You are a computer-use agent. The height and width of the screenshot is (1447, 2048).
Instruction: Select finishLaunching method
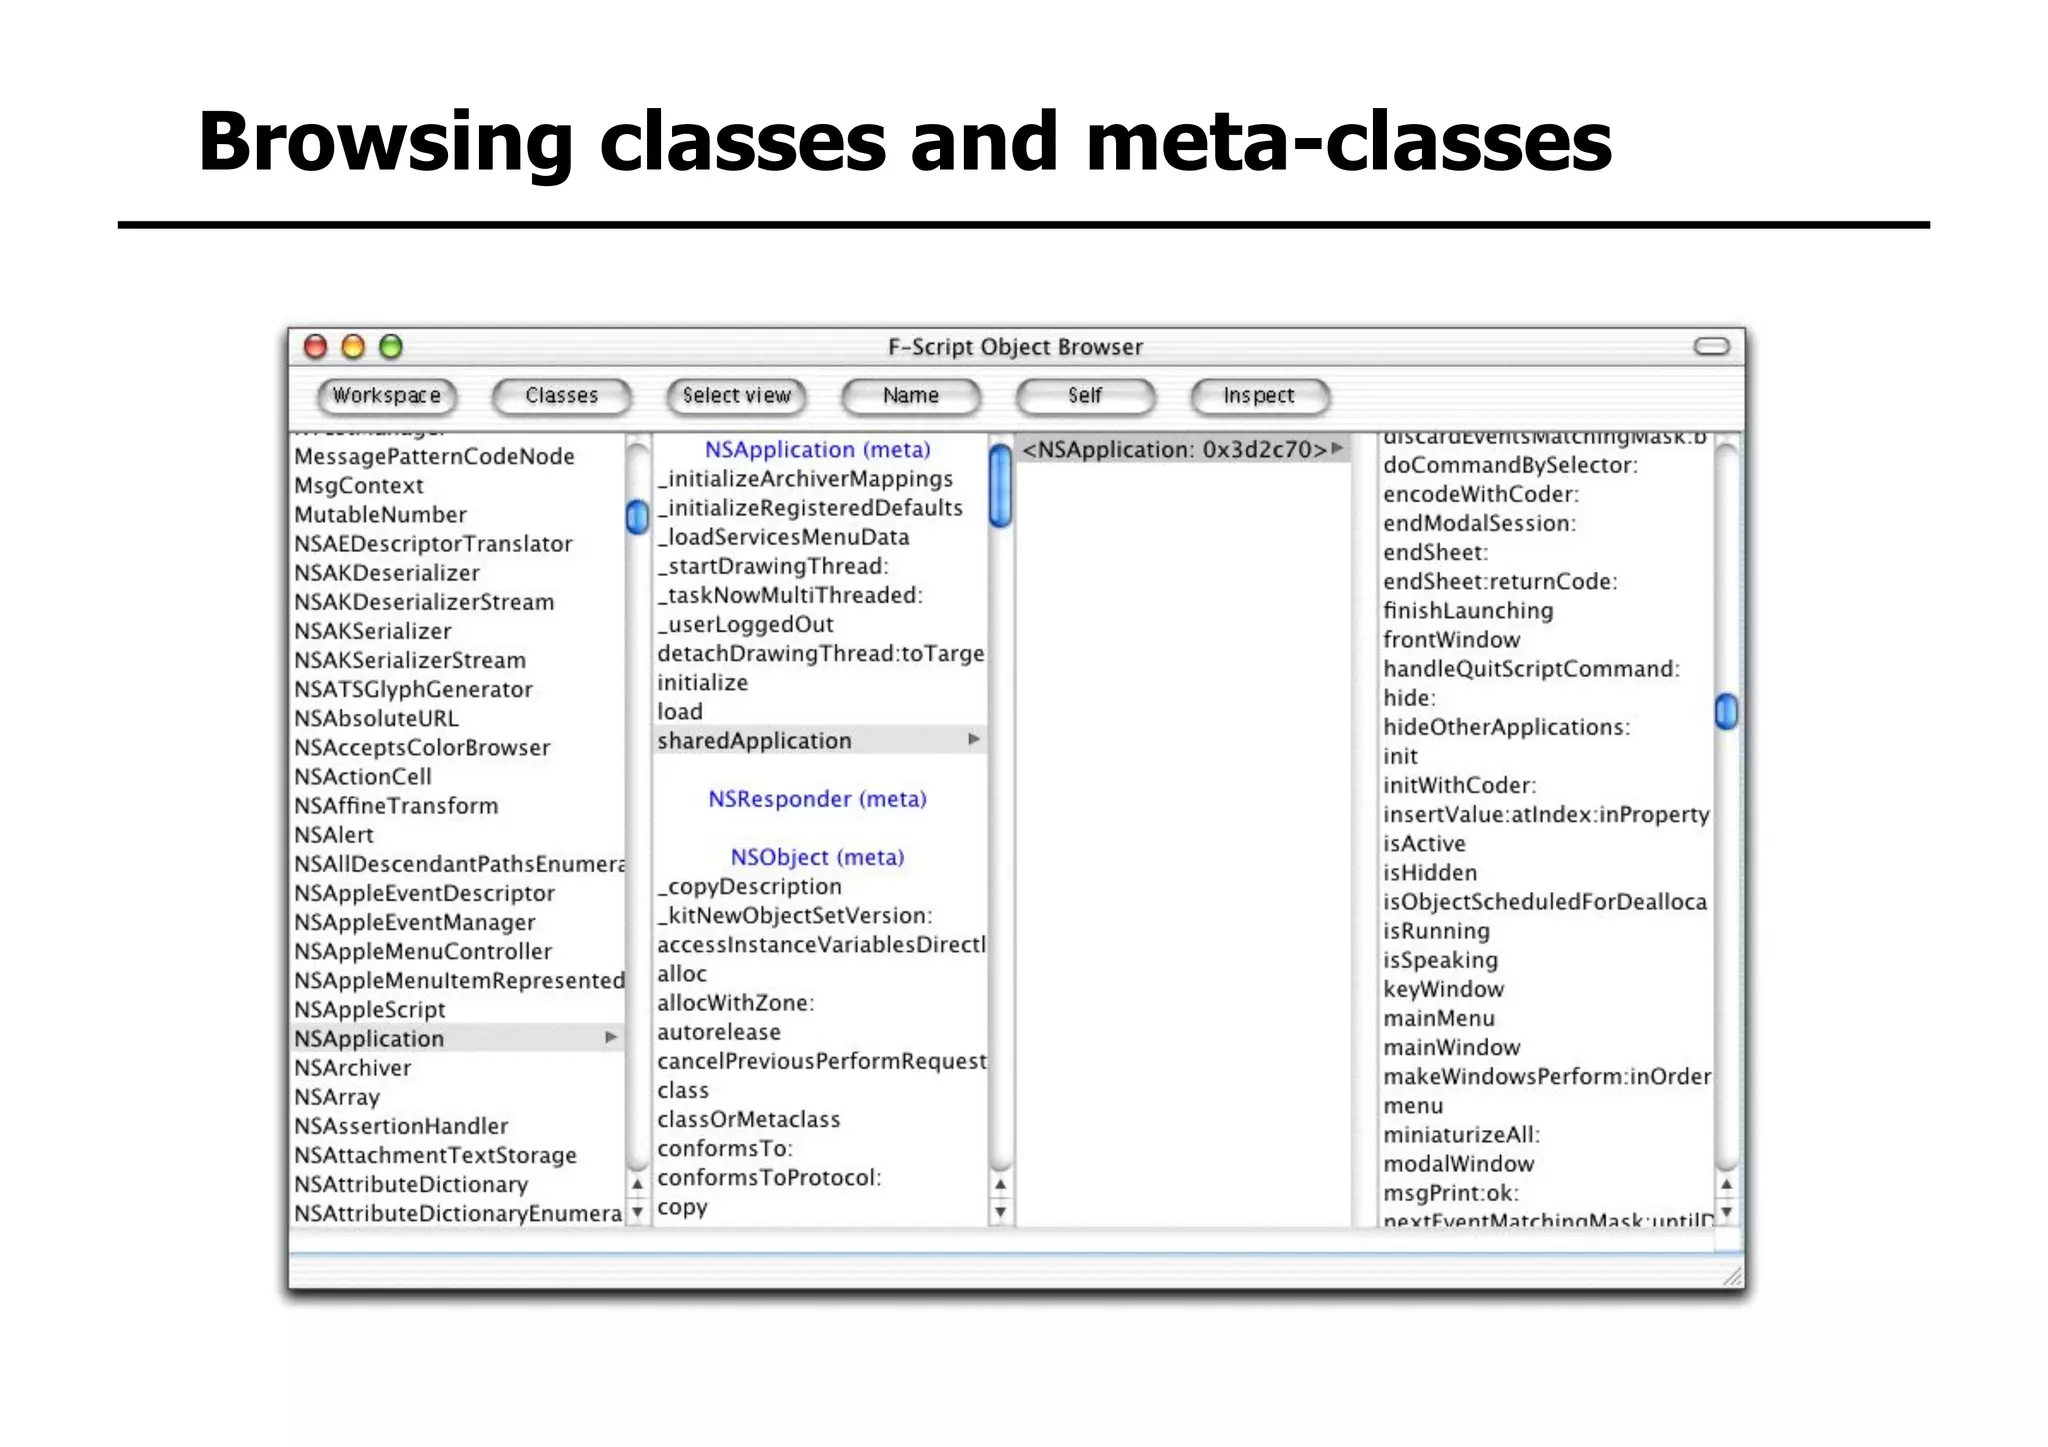pyautogui.click(x=1468, y=610)
